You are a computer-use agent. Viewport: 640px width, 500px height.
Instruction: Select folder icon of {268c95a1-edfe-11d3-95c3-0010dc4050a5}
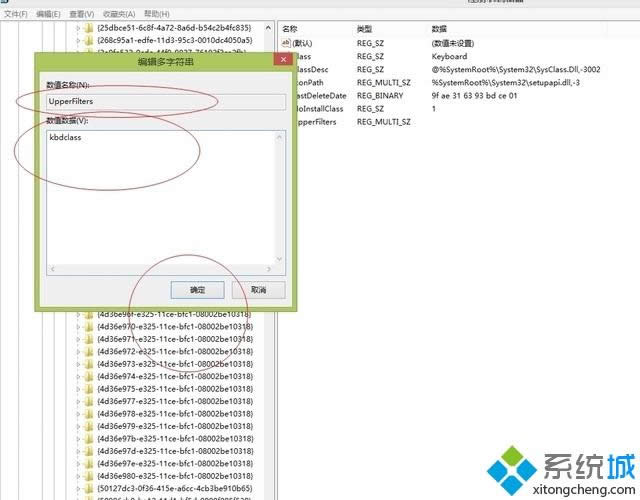(x=89, y=41)
